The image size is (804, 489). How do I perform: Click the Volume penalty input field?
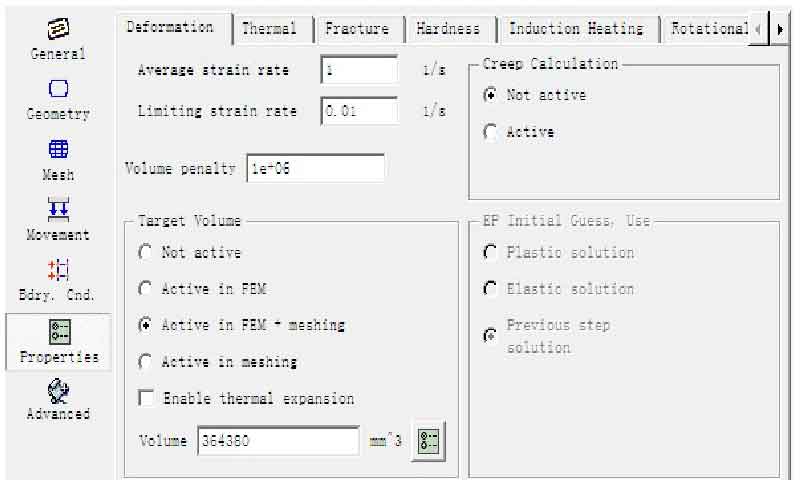point(315,168)
